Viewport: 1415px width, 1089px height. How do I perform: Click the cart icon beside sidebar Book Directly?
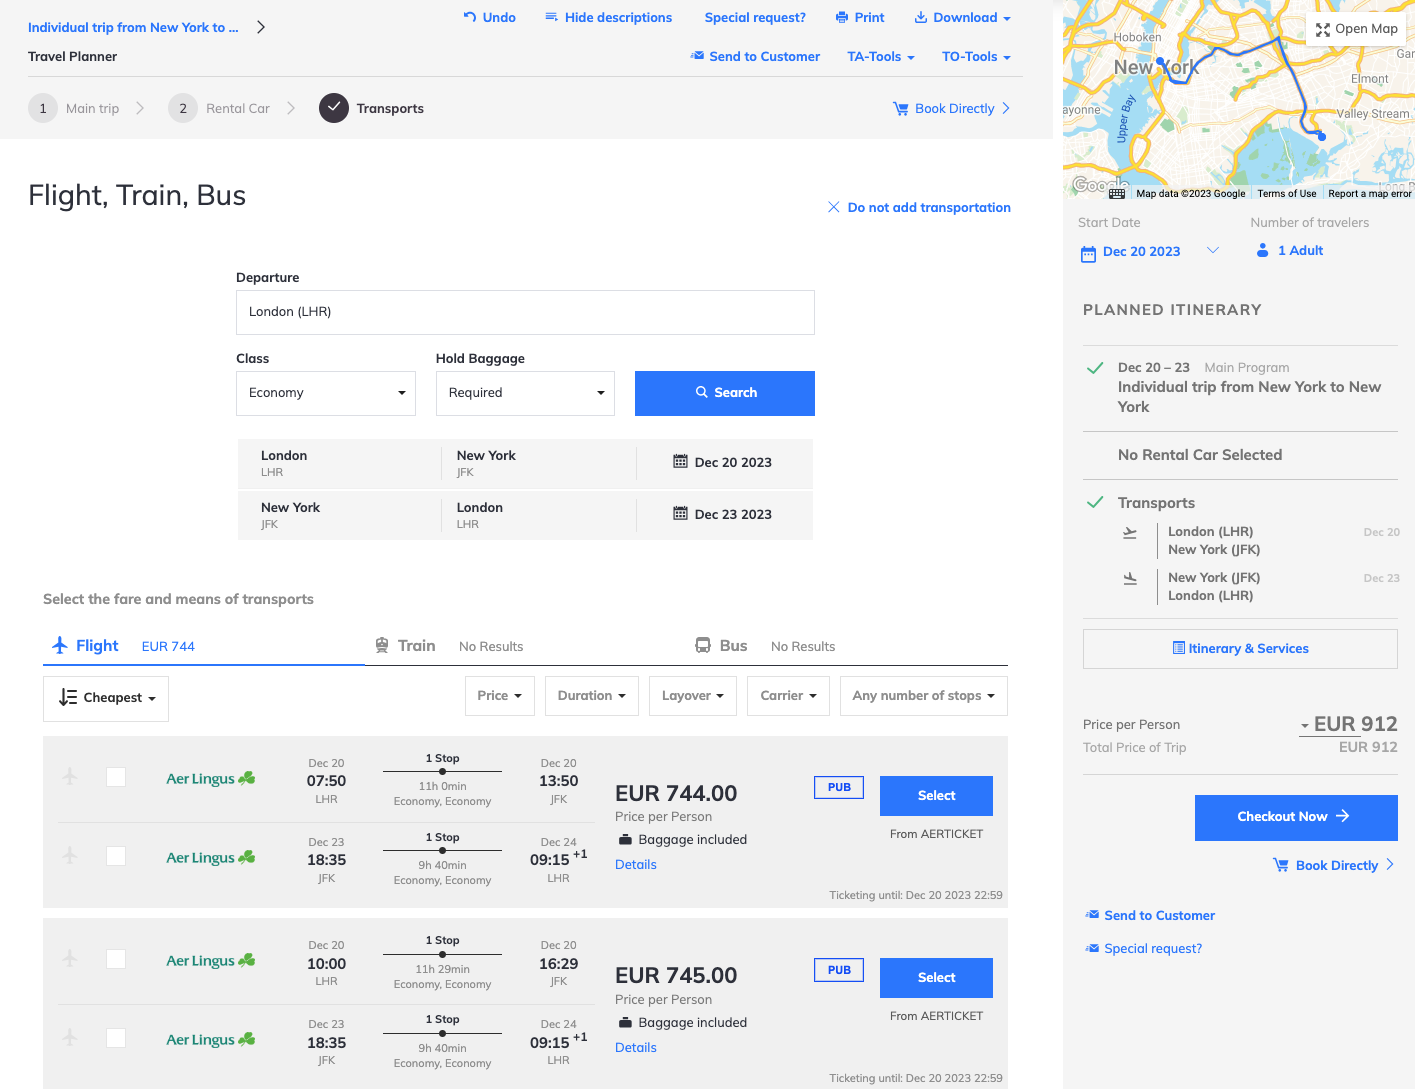[x=1281, y=865]
